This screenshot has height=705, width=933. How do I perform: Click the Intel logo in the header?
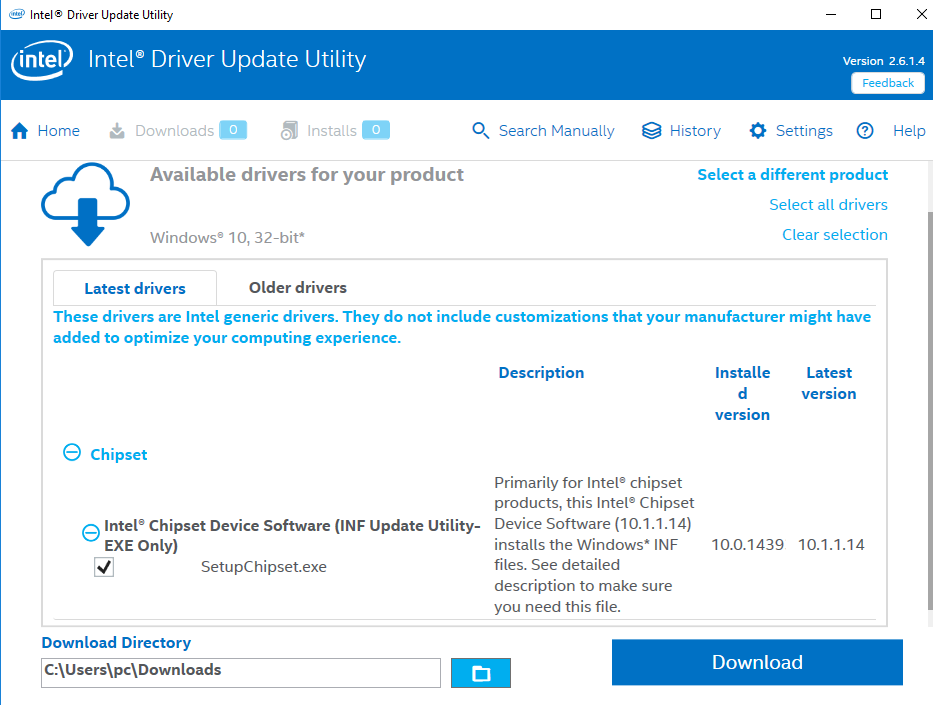pyautogui.click(x=42, y=59)
